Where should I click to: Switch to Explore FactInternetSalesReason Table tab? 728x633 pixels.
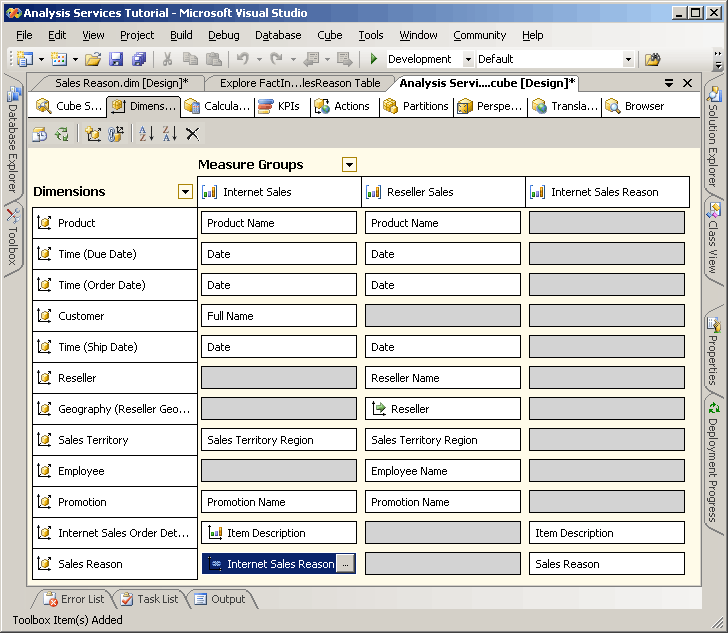tap(300, 83)
